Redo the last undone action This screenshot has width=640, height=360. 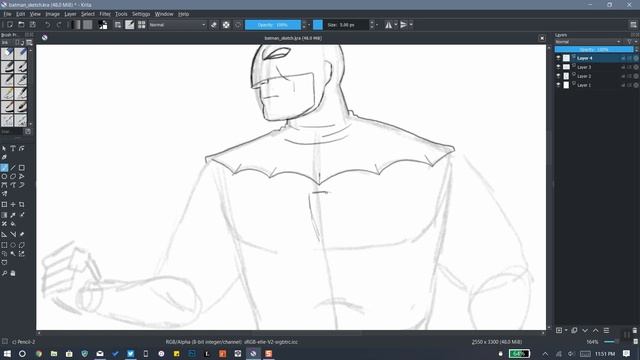coord(59,25)
